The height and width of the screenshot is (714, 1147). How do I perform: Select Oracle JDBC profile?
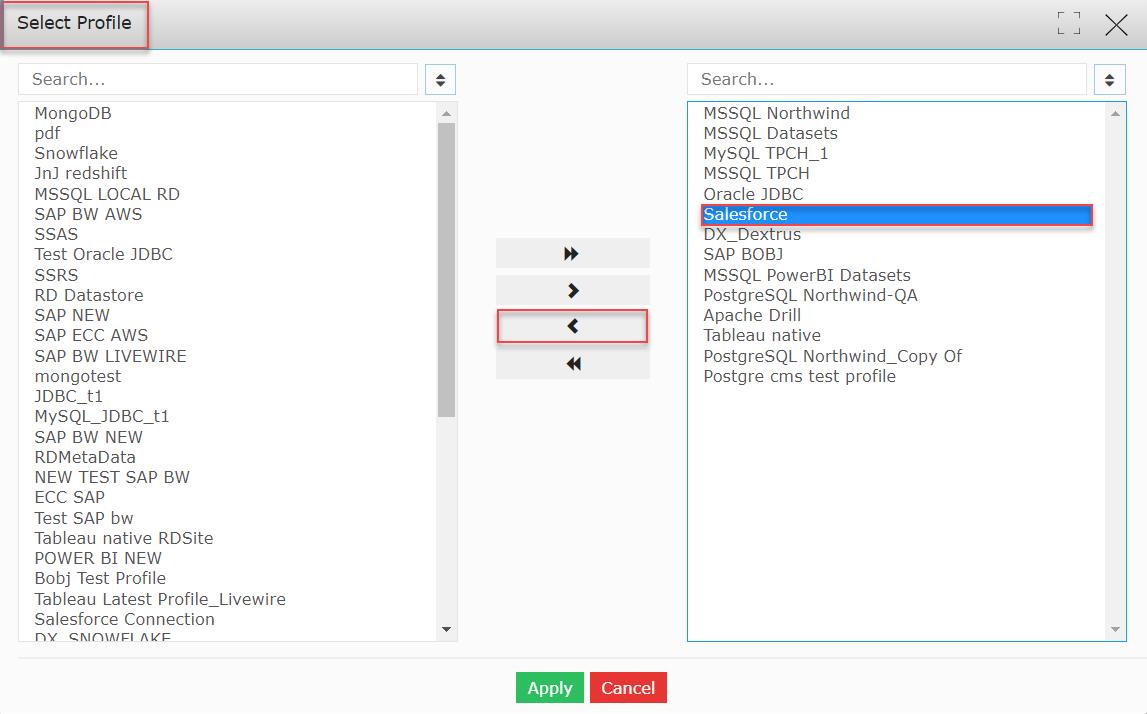click(x=753, y=194)
